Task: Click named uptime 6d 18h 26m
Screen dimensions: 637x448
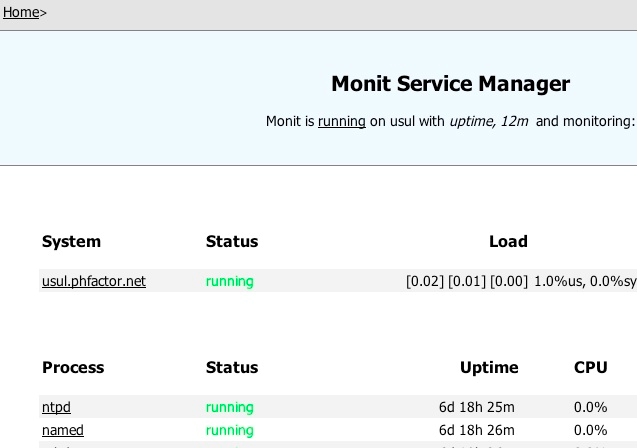Action: [477, 430]
